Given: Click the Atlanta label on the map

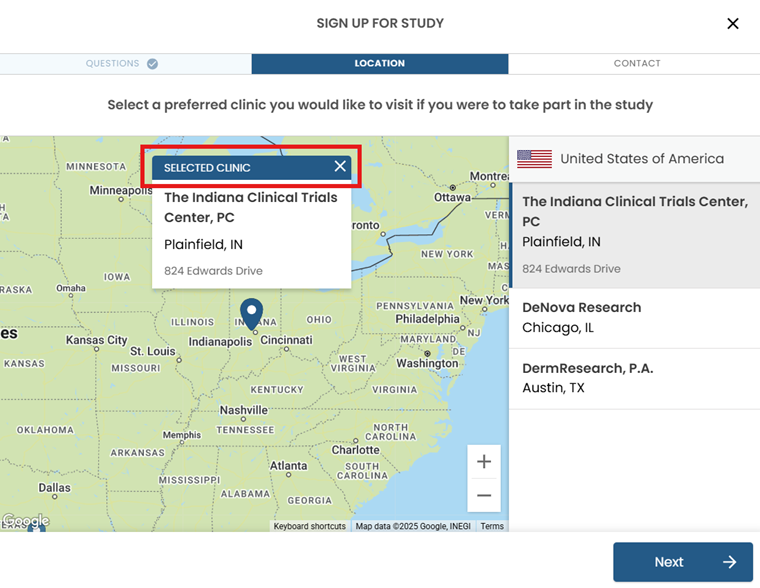Looking at the screenshot, I should (288, 465).
